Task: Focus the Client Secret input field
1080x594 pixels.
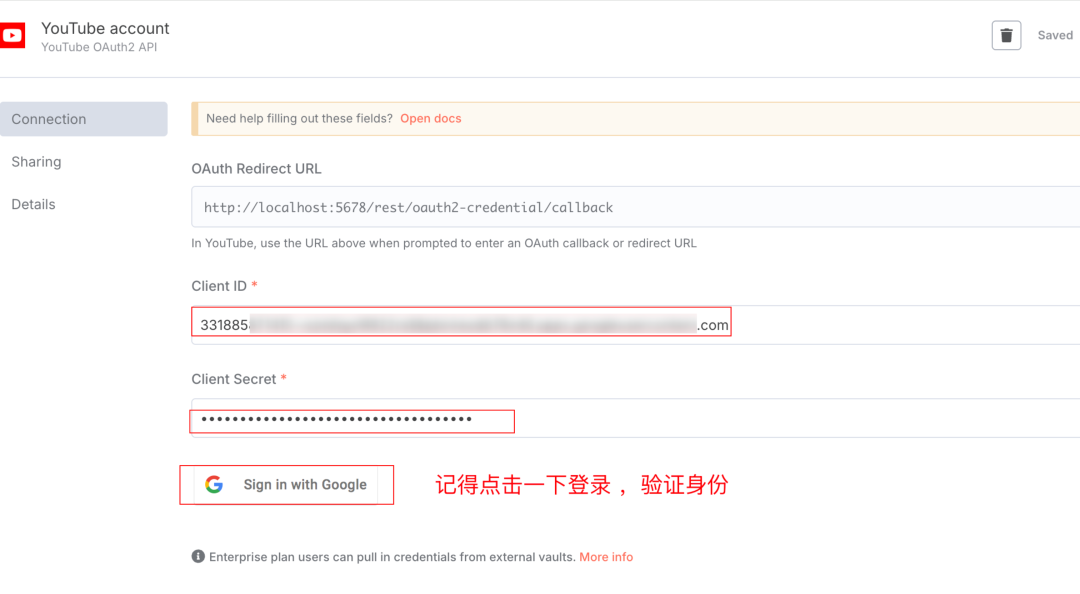Action: pos(635,418)
